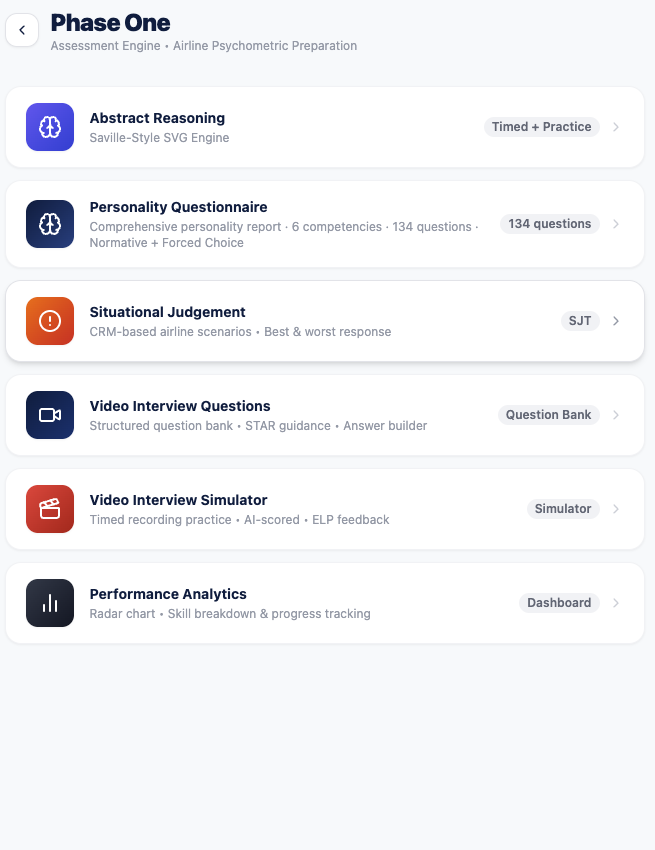Select the SJT tag
The image size is (655, 850).
[580, 321]
